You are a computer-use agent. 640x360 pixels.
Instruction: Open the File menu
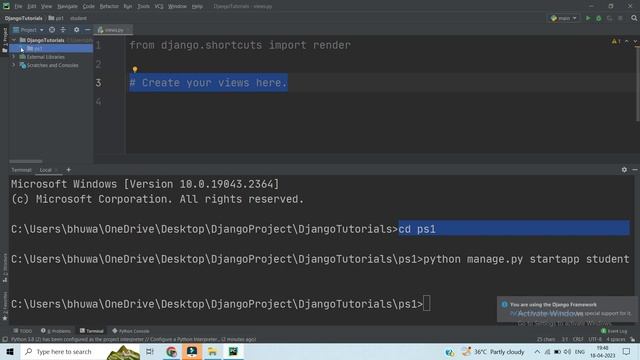pyautogui.click(x=18, y=7)
